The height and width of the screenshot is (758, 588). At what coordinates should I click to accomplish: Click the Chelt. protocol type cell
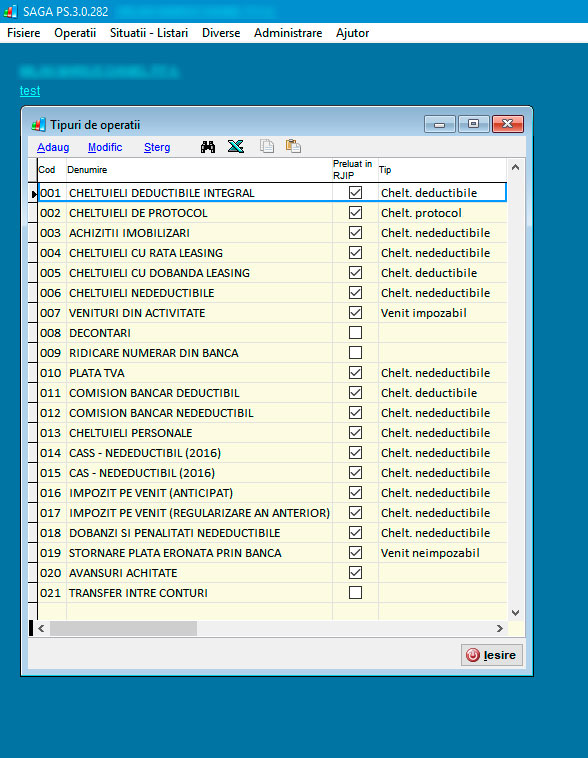(x=442, y=213)
